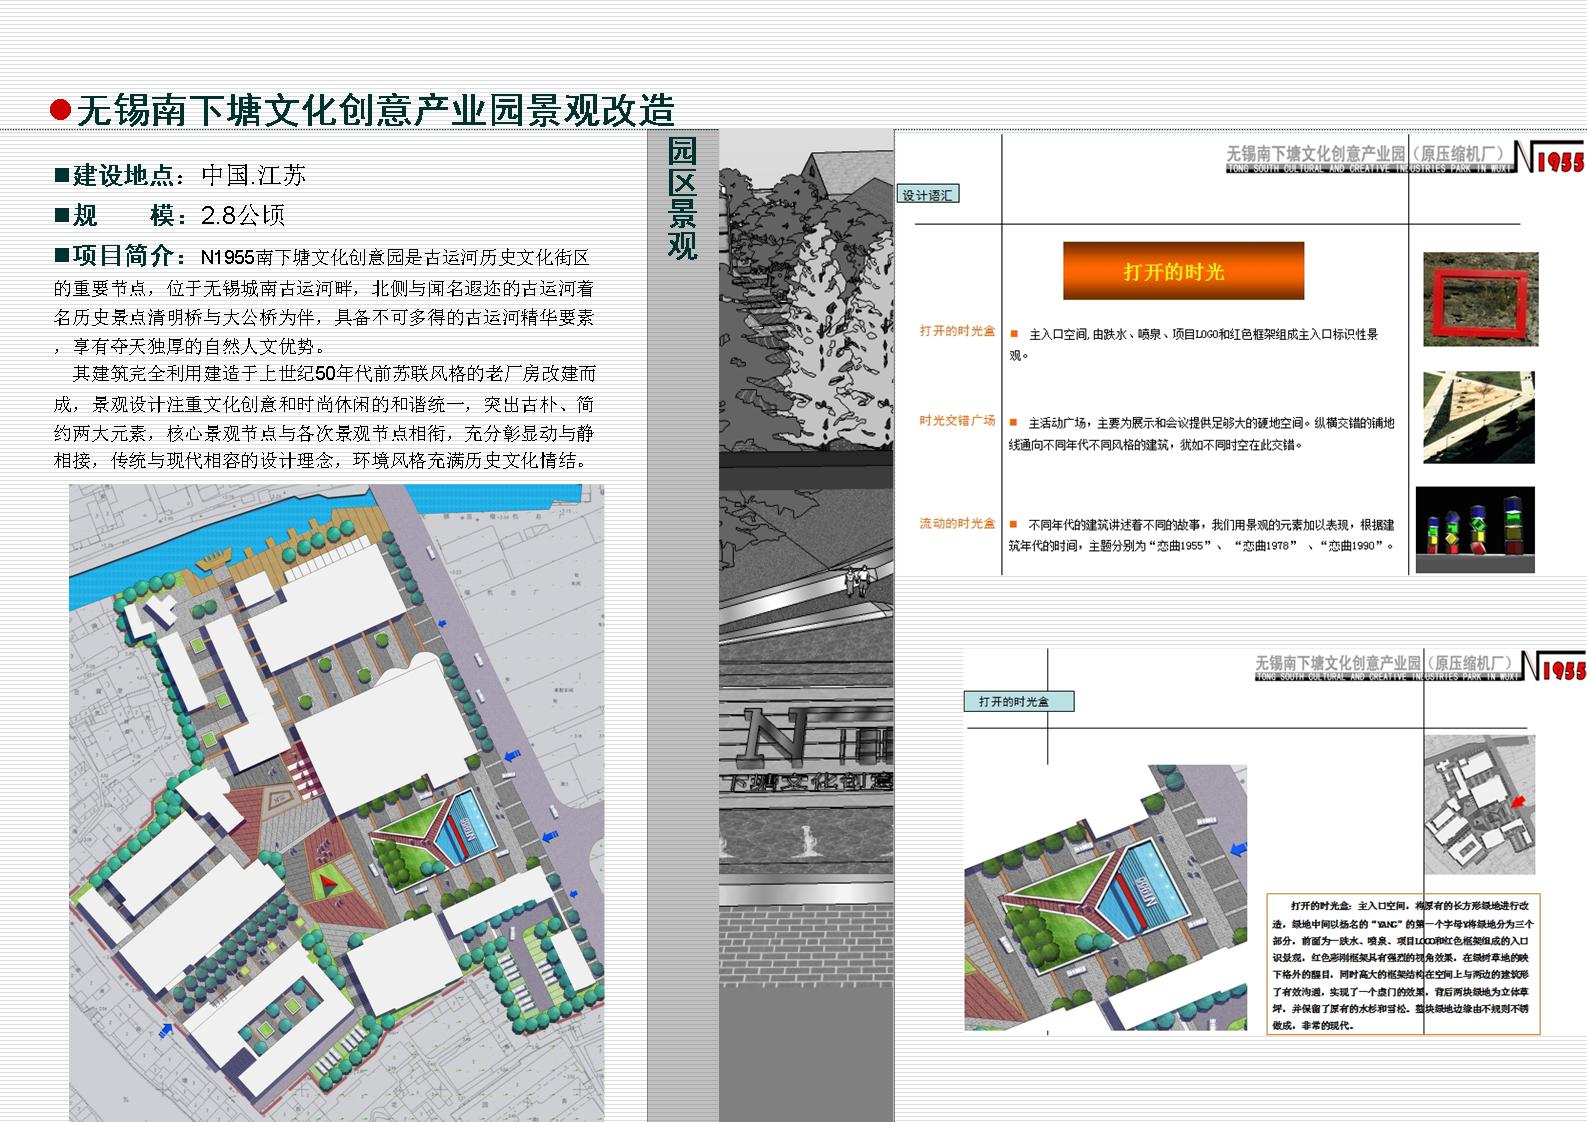Click the red triangle marker in the site plan
This screenshot has height=1122, width=1587.
click(329, 881)
